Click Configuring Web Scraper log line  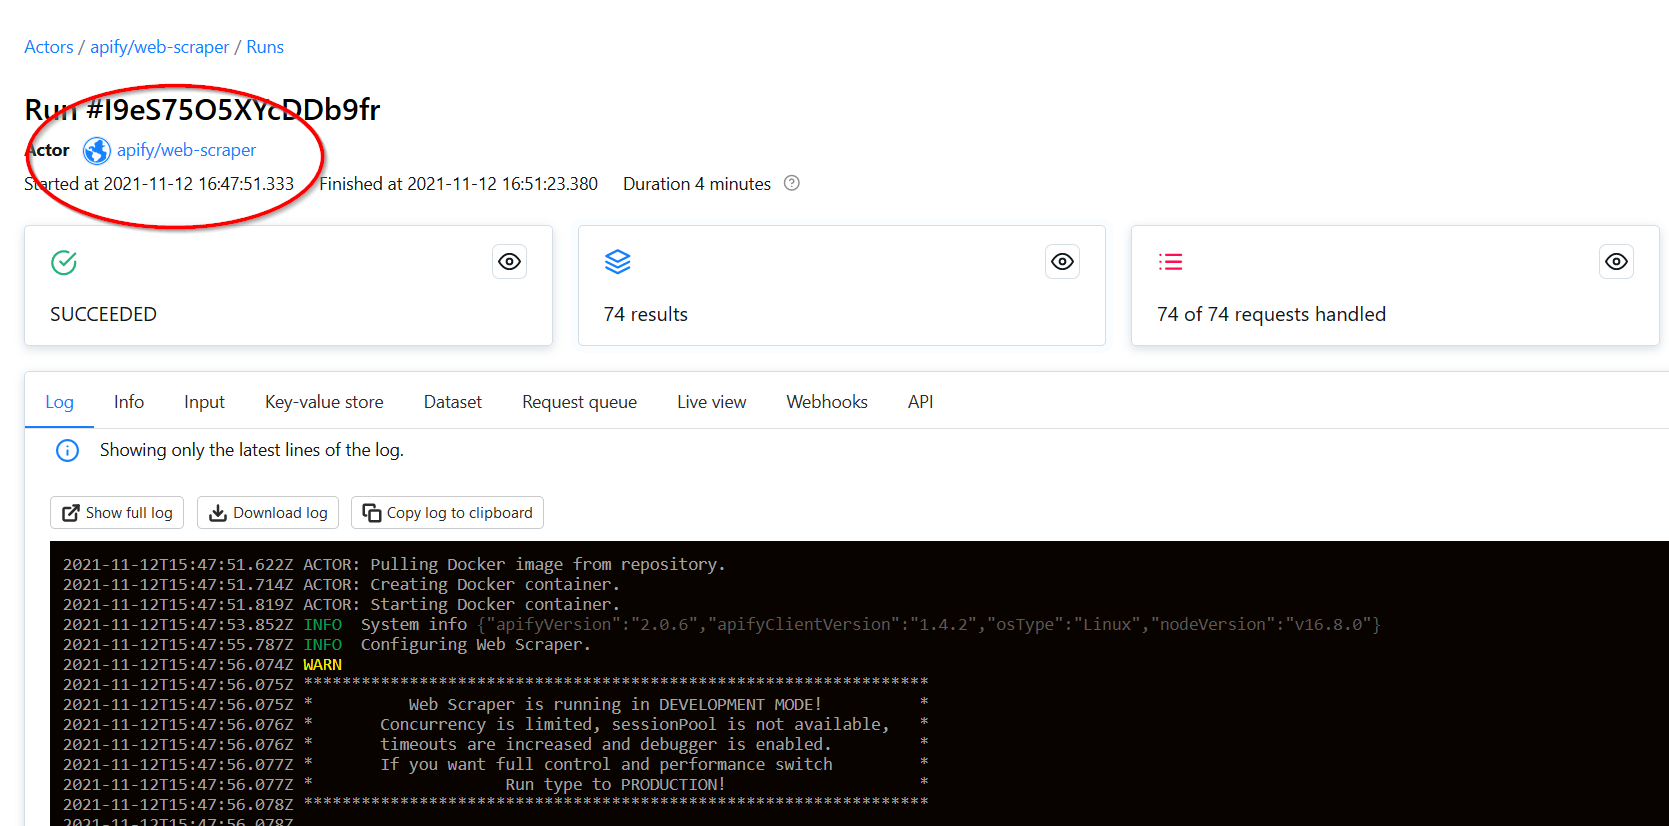327,644
